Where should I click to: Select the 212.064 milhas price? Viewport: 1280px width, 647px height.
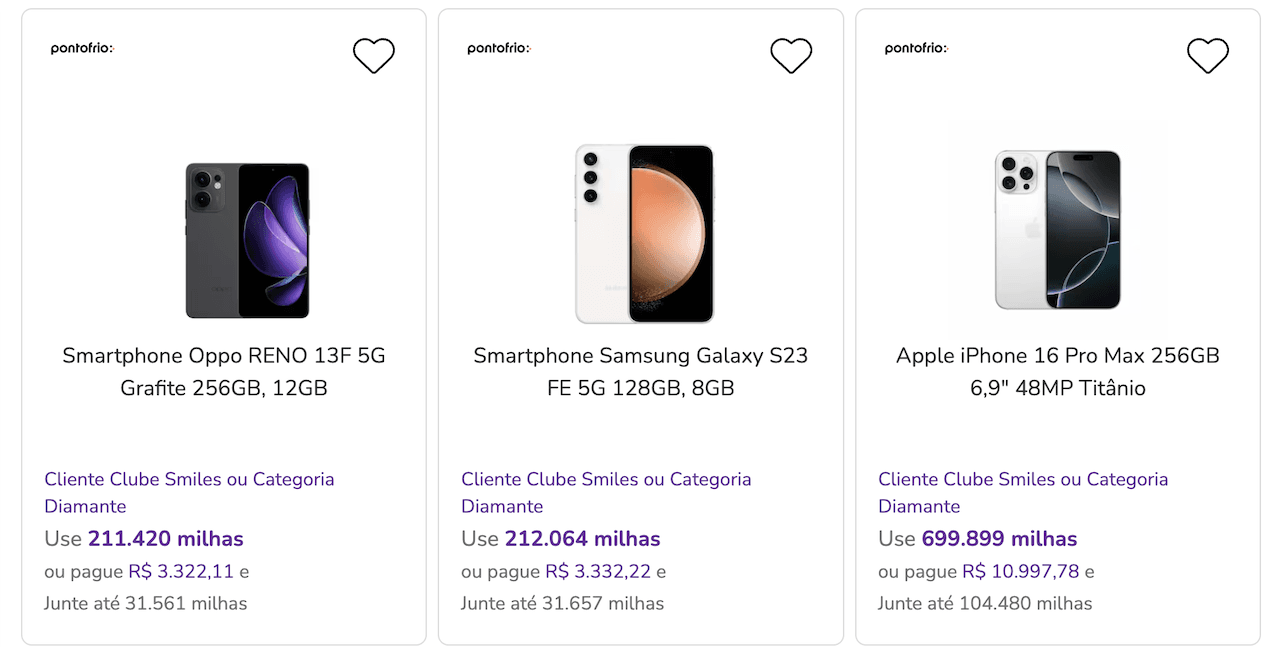pos(583,539)
